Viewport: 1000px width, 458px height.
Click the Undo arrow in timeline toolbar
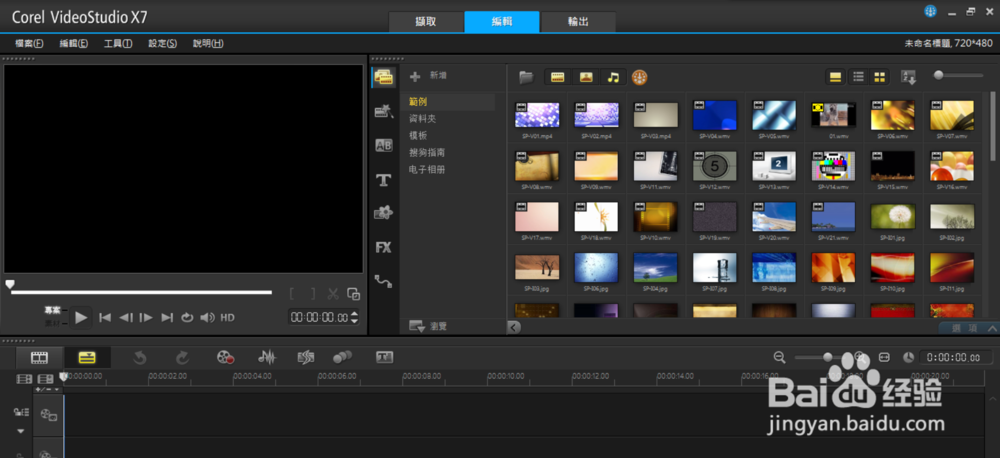(x=140, y=357)
